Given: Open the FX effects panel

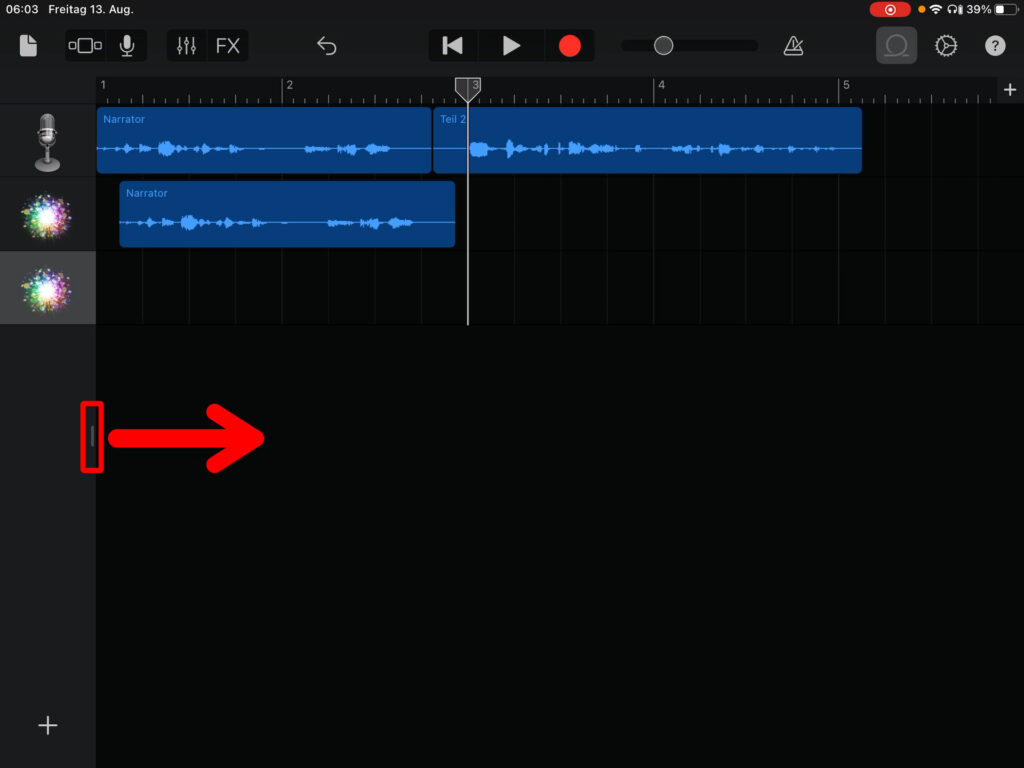Looking at the screenshot, I should click(228, 46).
